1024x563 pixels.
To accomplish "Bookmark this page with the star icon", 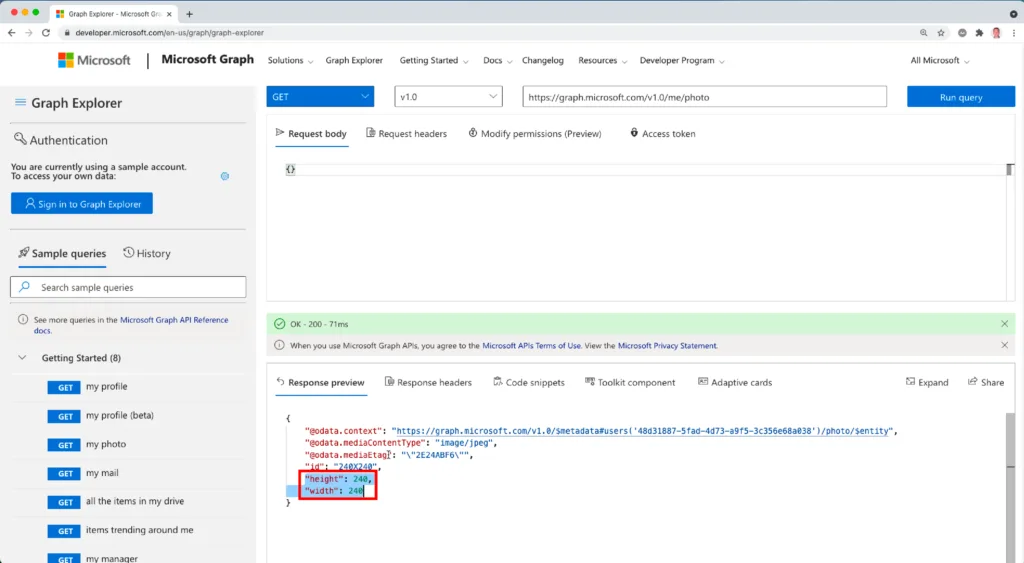I will click(941, 33).
